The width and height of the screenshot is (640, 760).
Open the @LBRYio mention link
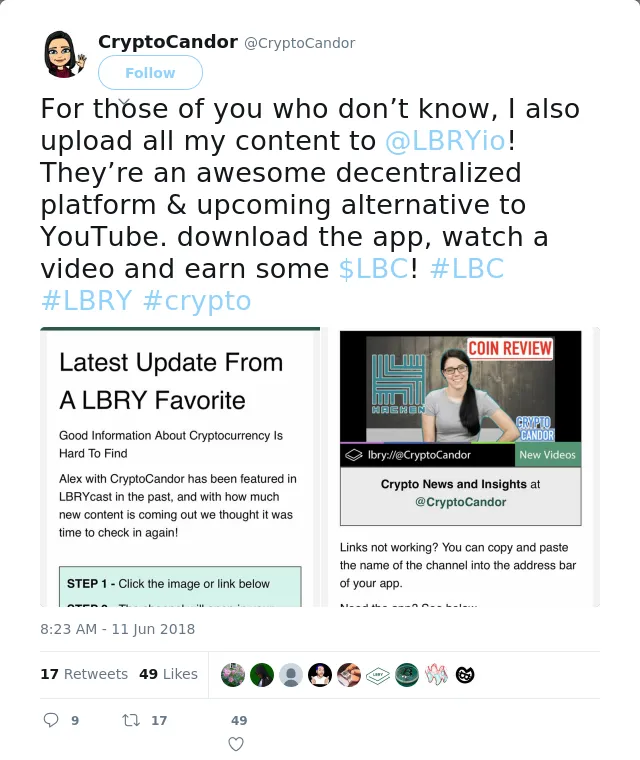445,141
